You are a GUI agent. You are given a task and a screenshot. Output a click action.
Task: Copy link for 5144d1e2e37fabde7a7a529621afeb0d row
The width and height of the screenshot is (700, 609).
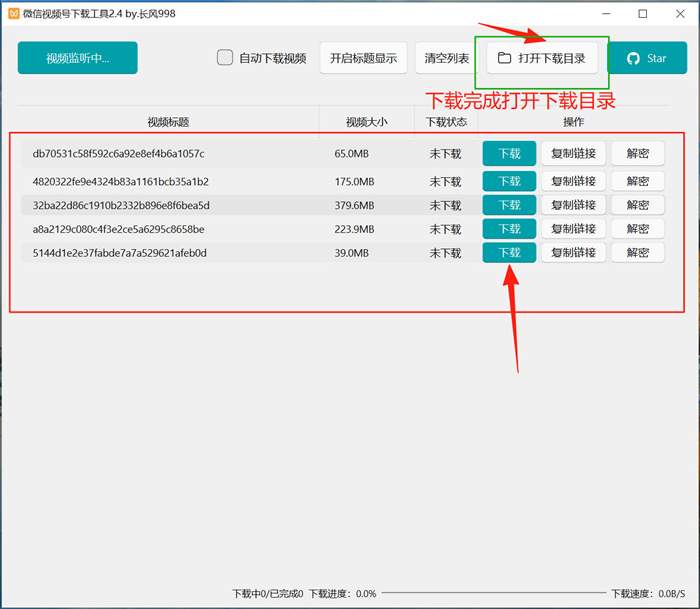point(574,253)
